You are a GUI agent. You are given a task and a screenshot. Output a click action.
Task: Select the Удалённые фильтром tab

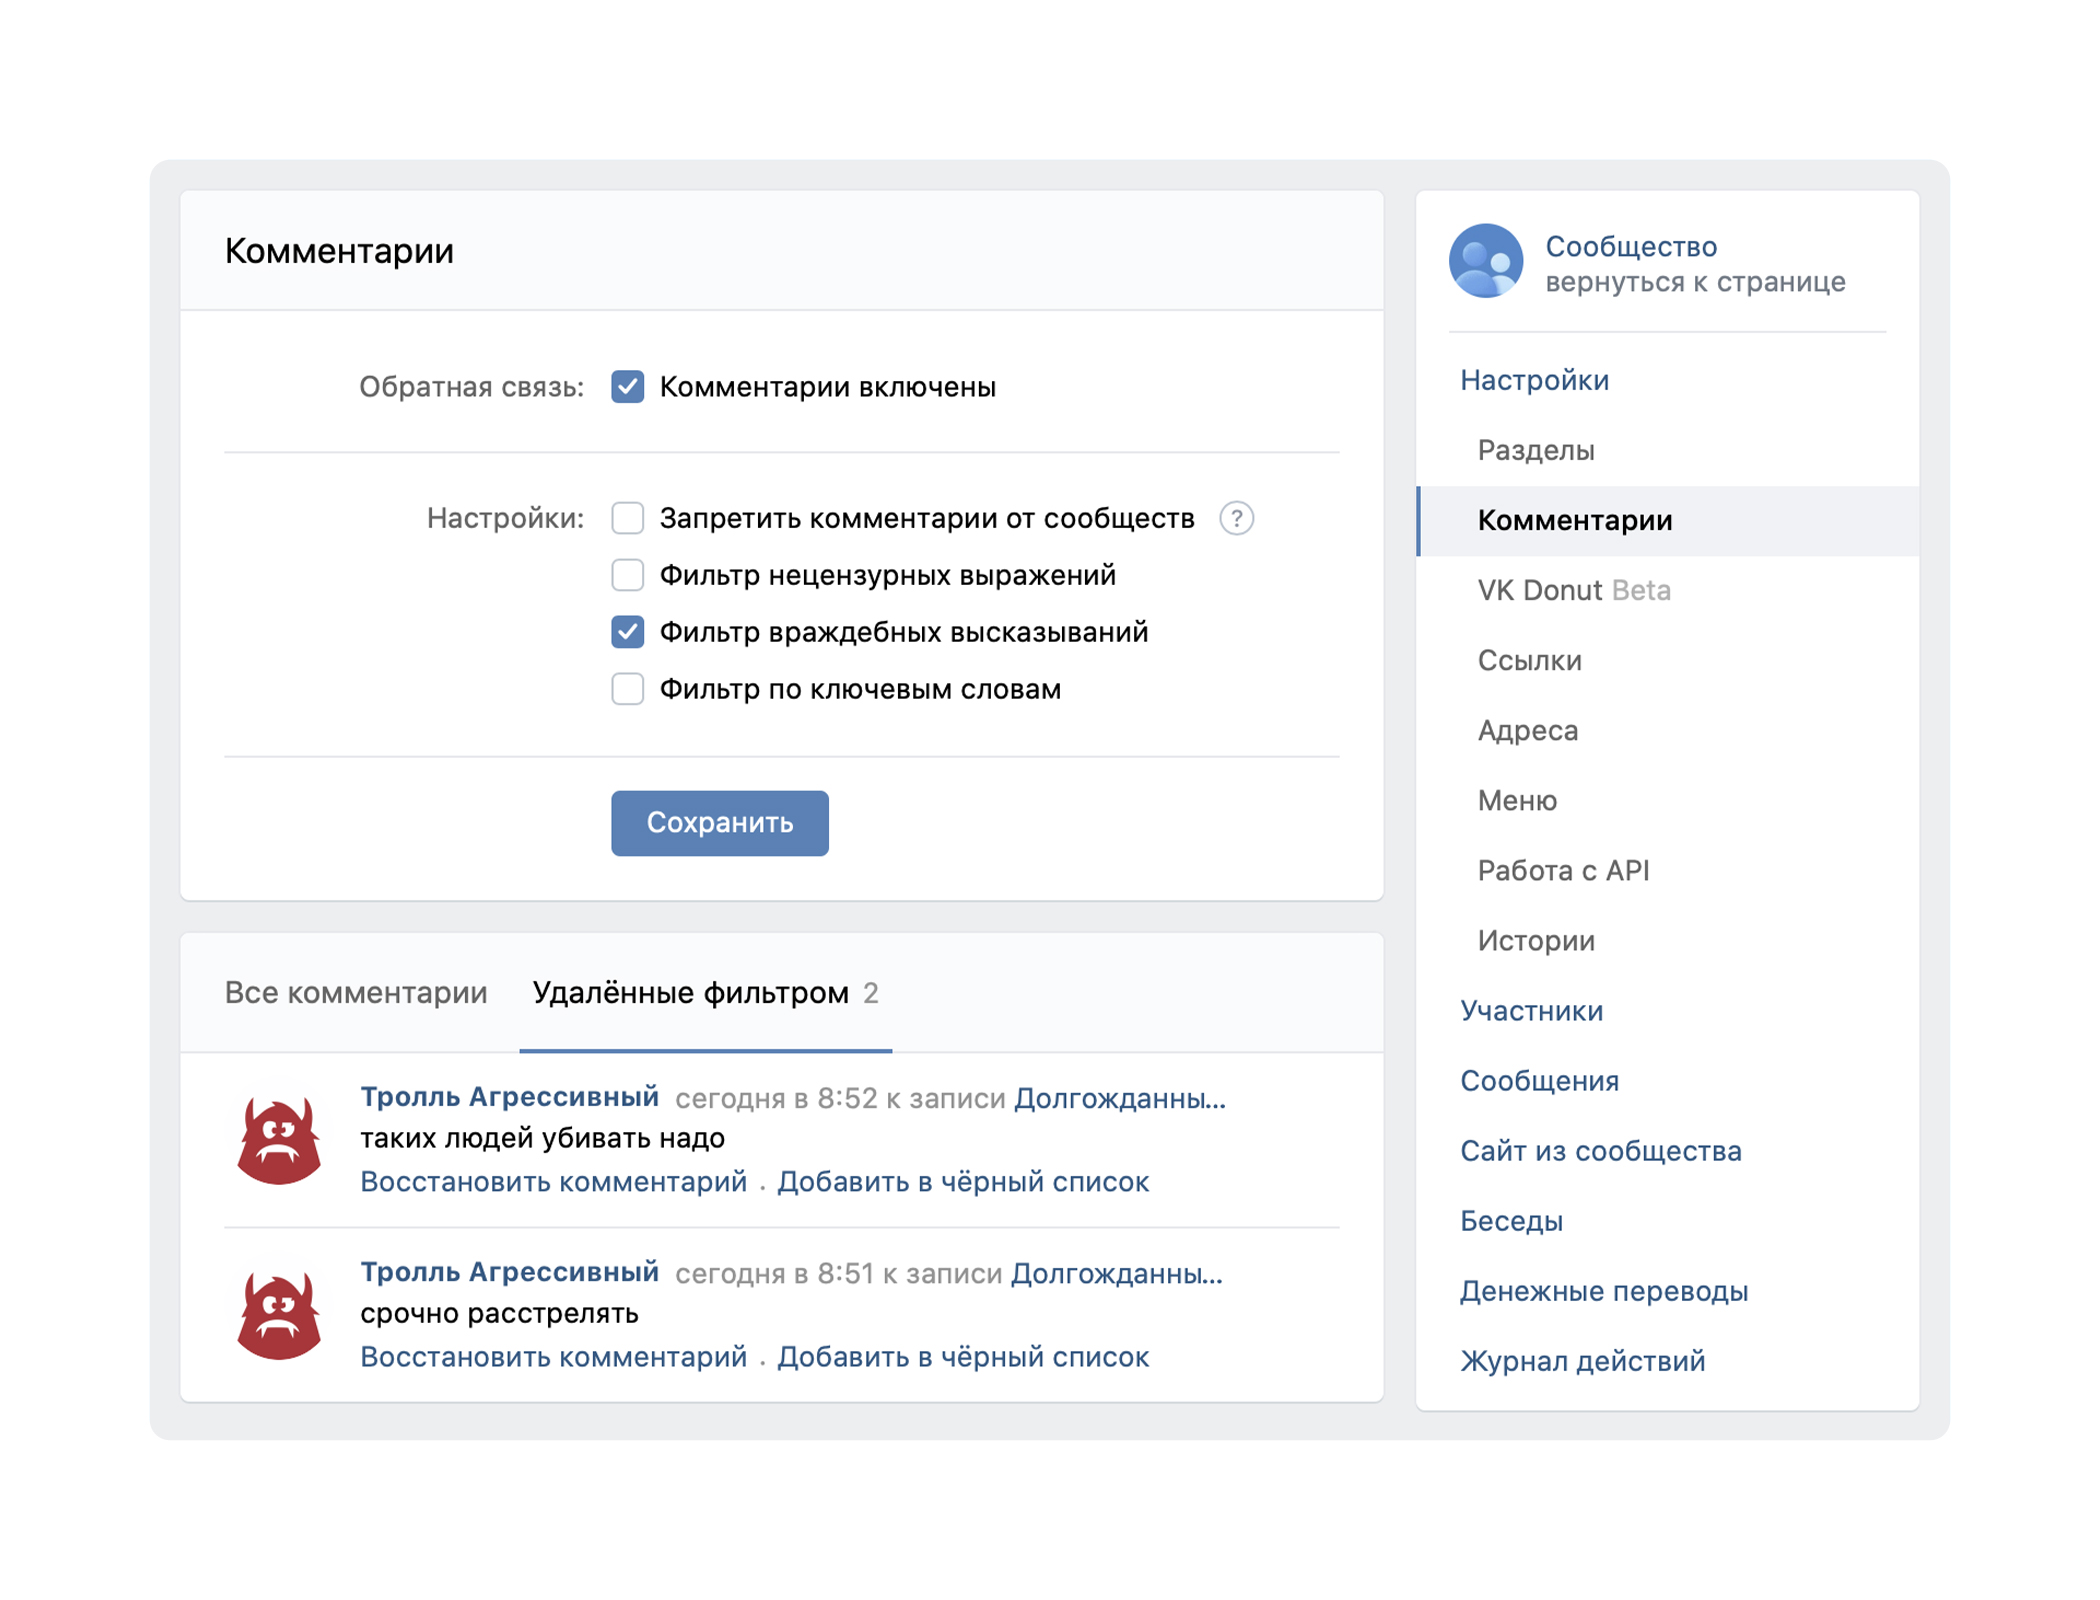(x=704, y=993)
